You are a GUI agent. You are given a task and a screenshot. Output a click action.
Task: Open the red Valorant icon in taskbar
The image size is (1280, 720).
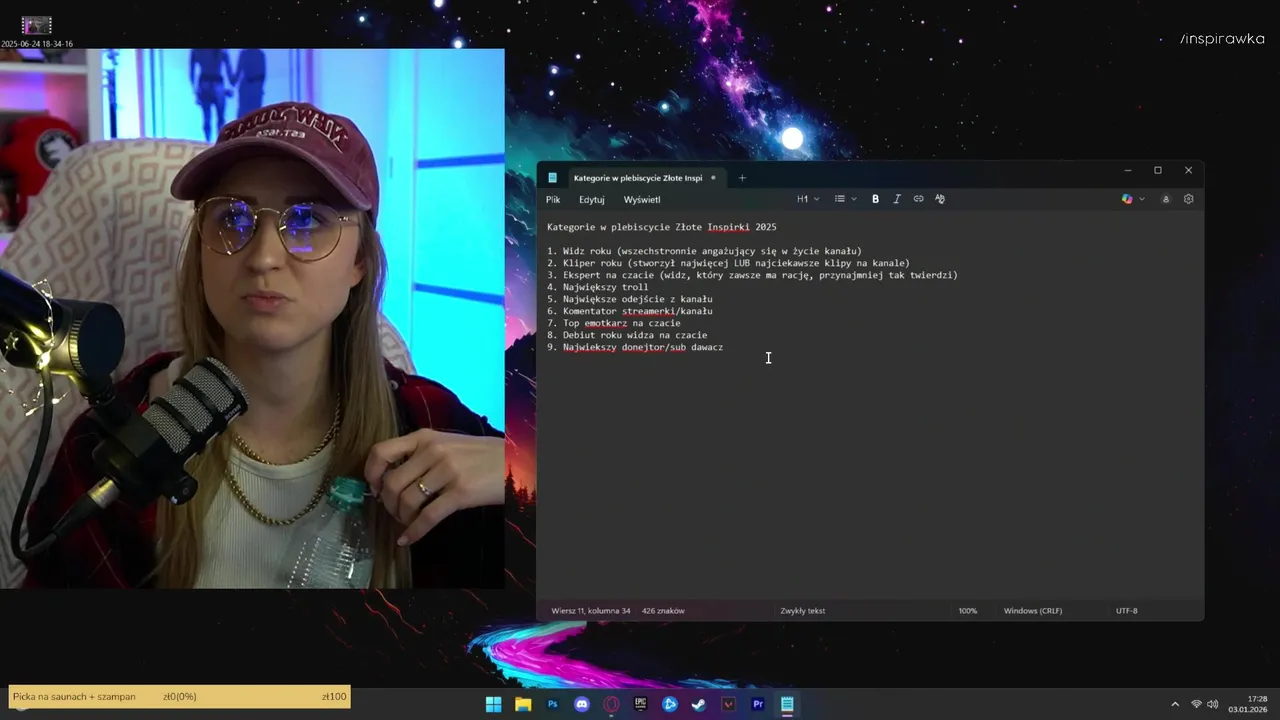pos(729,704)
